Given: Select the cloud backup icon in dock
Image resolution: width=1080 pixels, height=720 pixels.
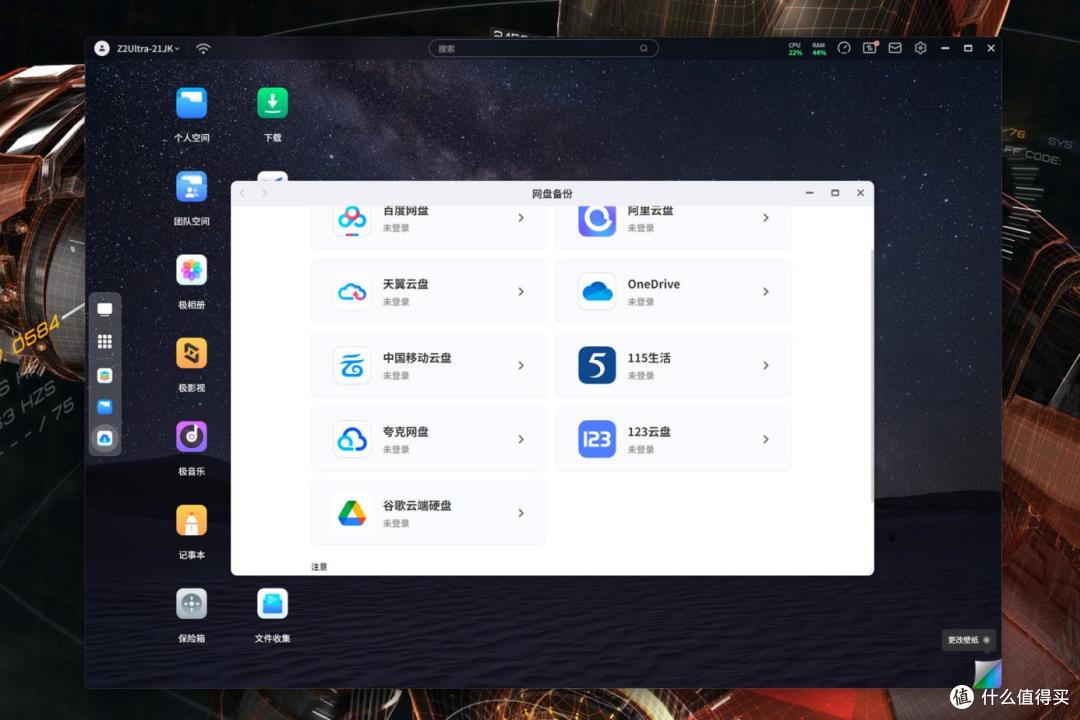Looking at the screenshot, I should click(105, 438).
